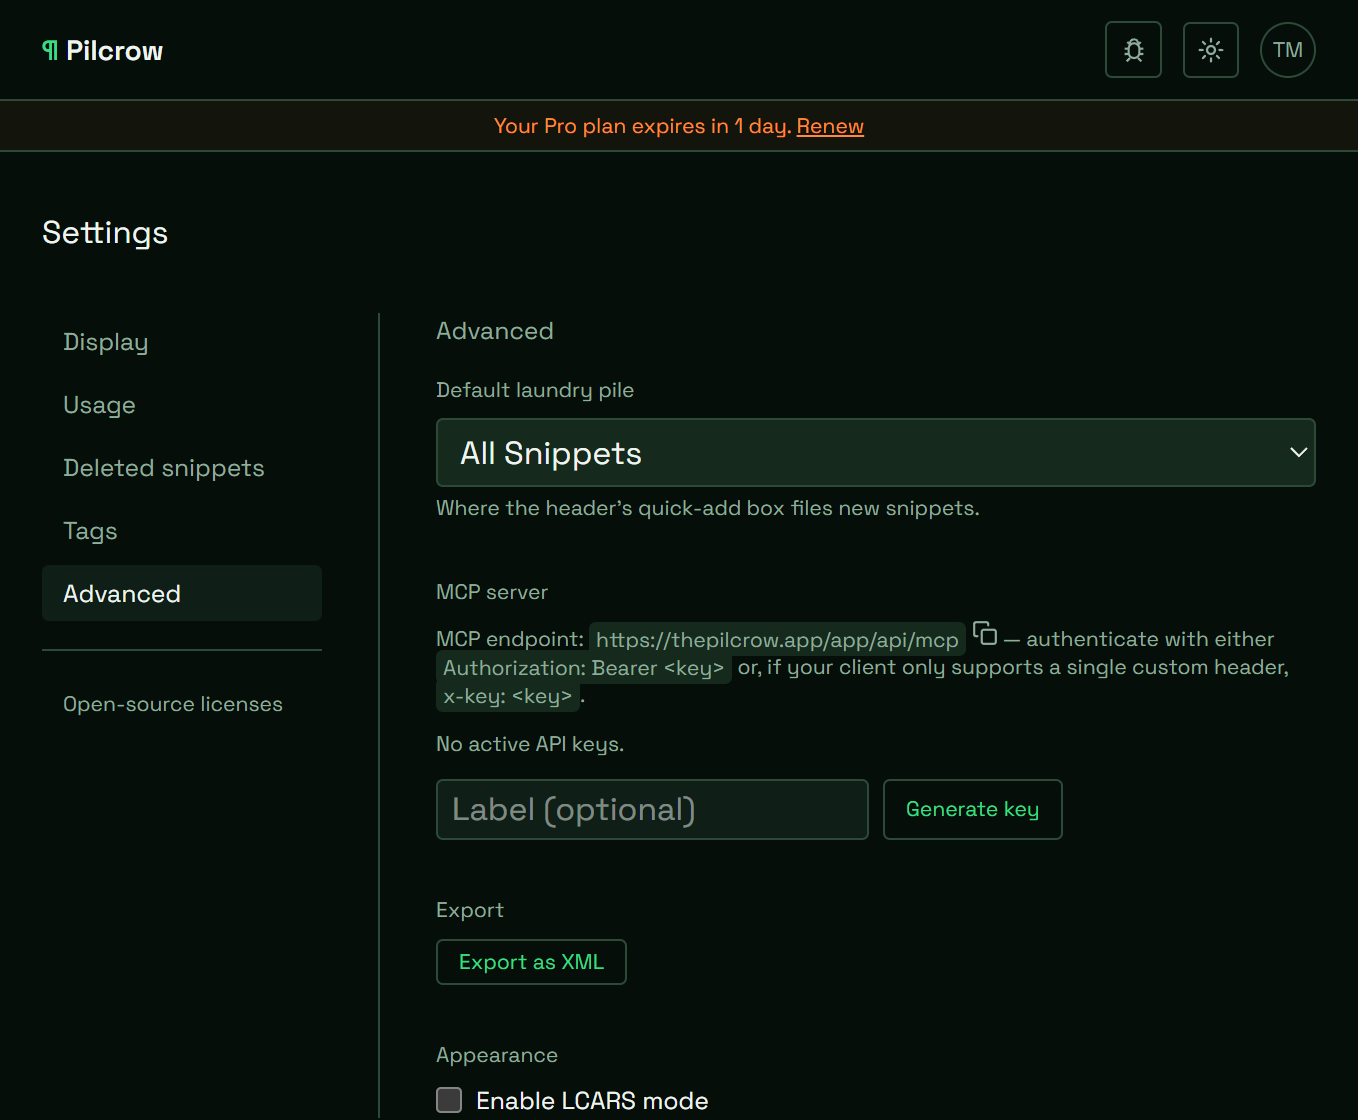Select the 'x-key: <key>' code text

508,696
